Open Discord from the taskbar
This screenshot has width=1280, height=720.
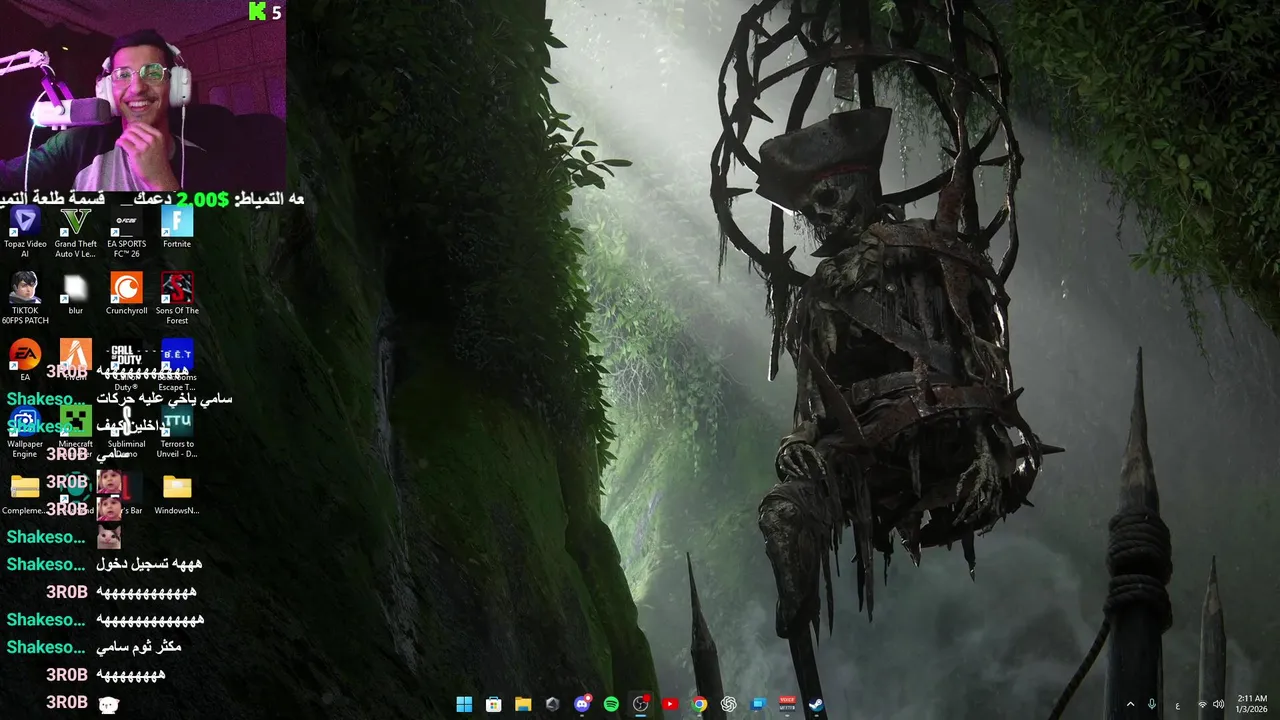(x=582, y=704)
